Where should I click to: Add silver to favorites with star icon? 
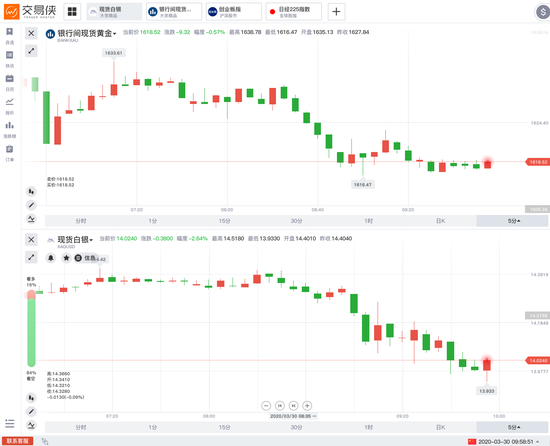click(66, 258)
